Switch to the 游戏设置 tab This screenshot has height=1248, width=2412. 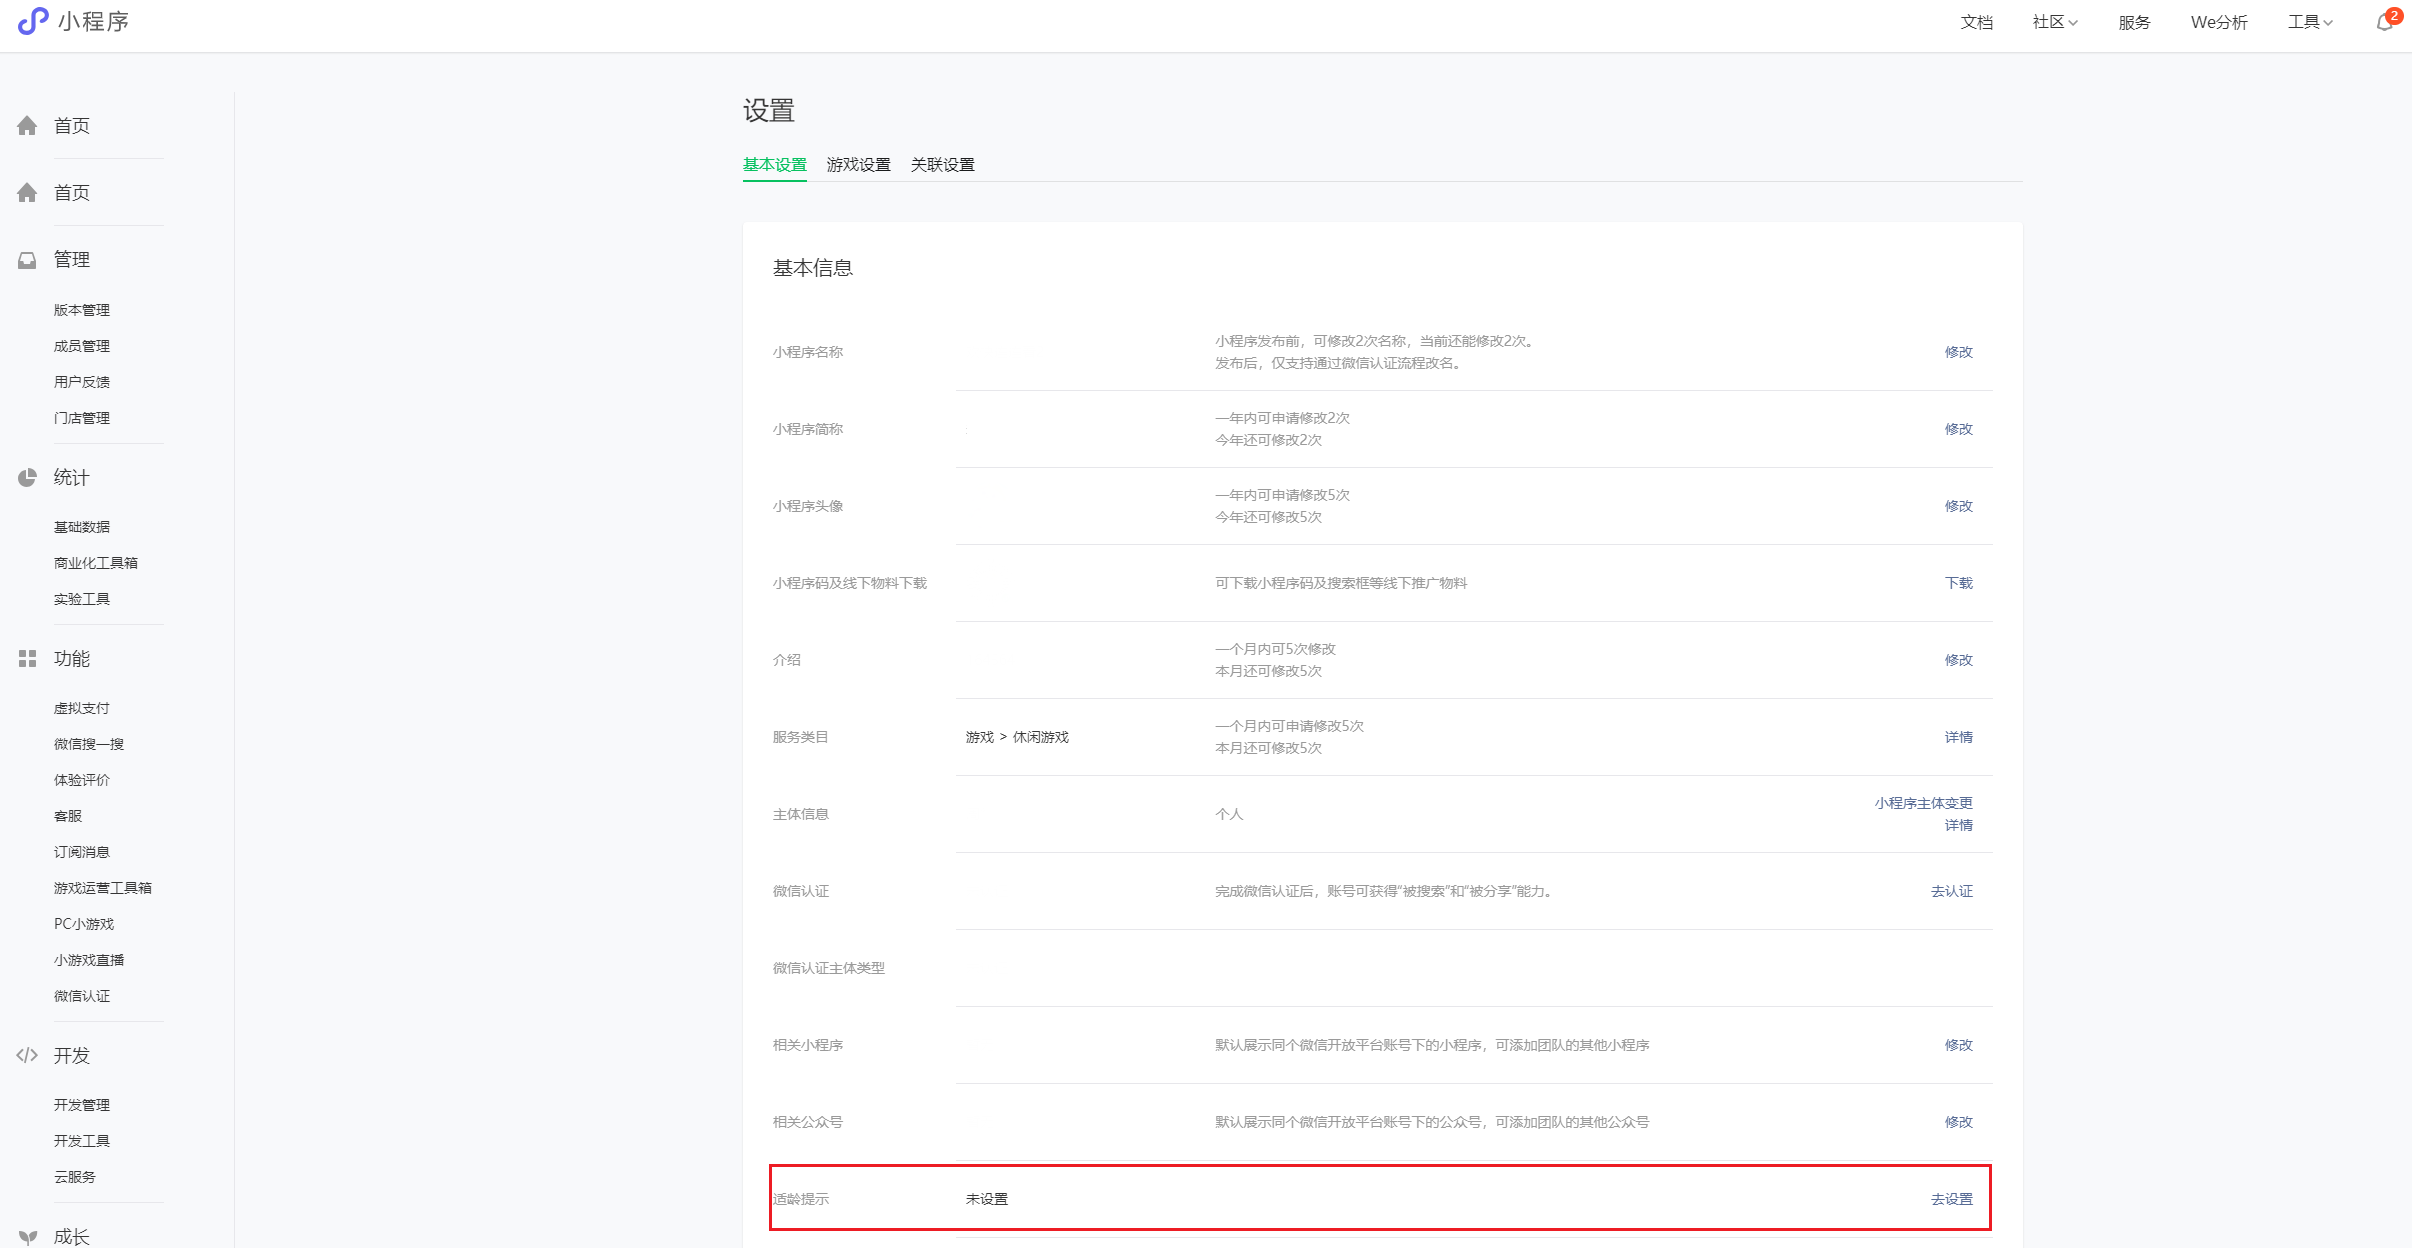click(x=858, y=165)
